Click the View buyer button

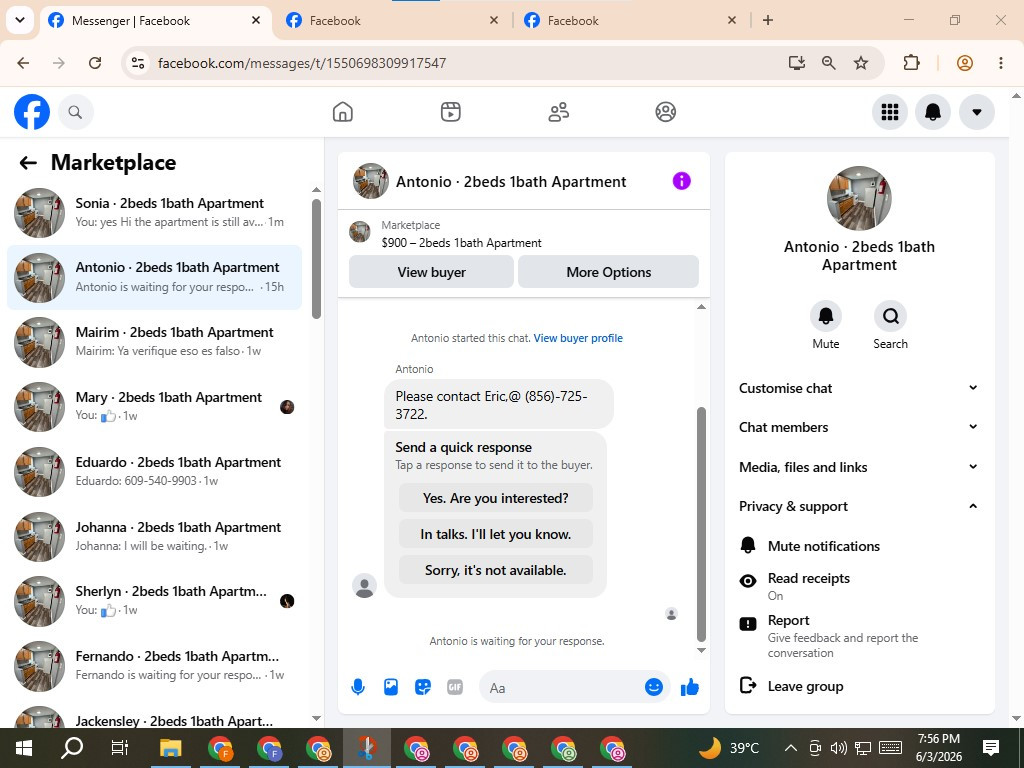[431, 272]
